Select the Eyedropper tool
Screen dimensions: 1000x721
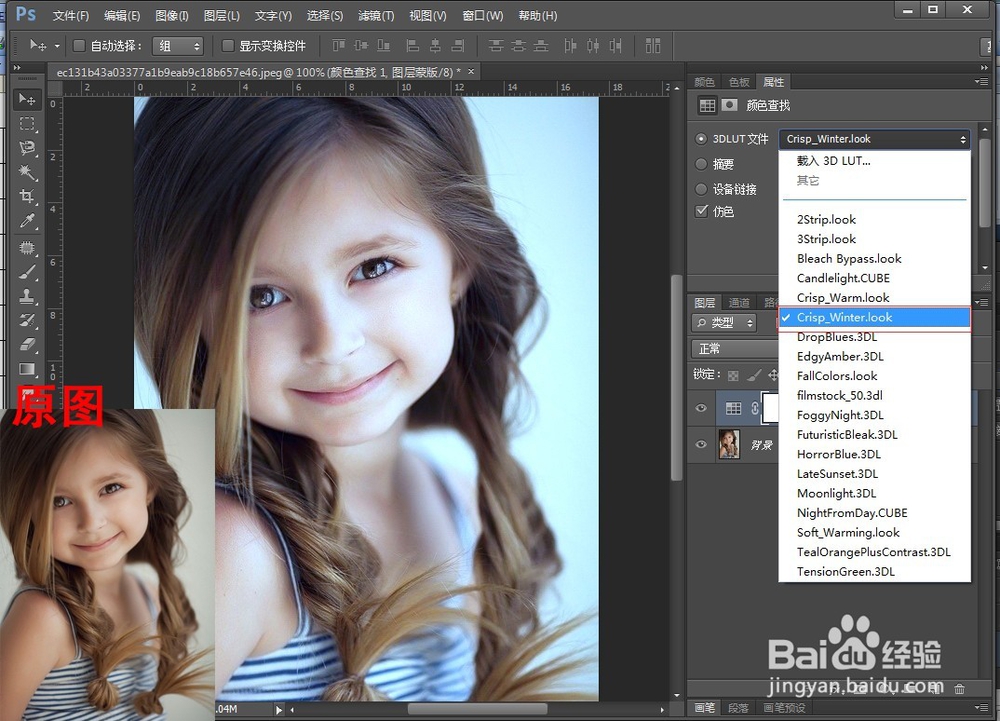[28, 221]
